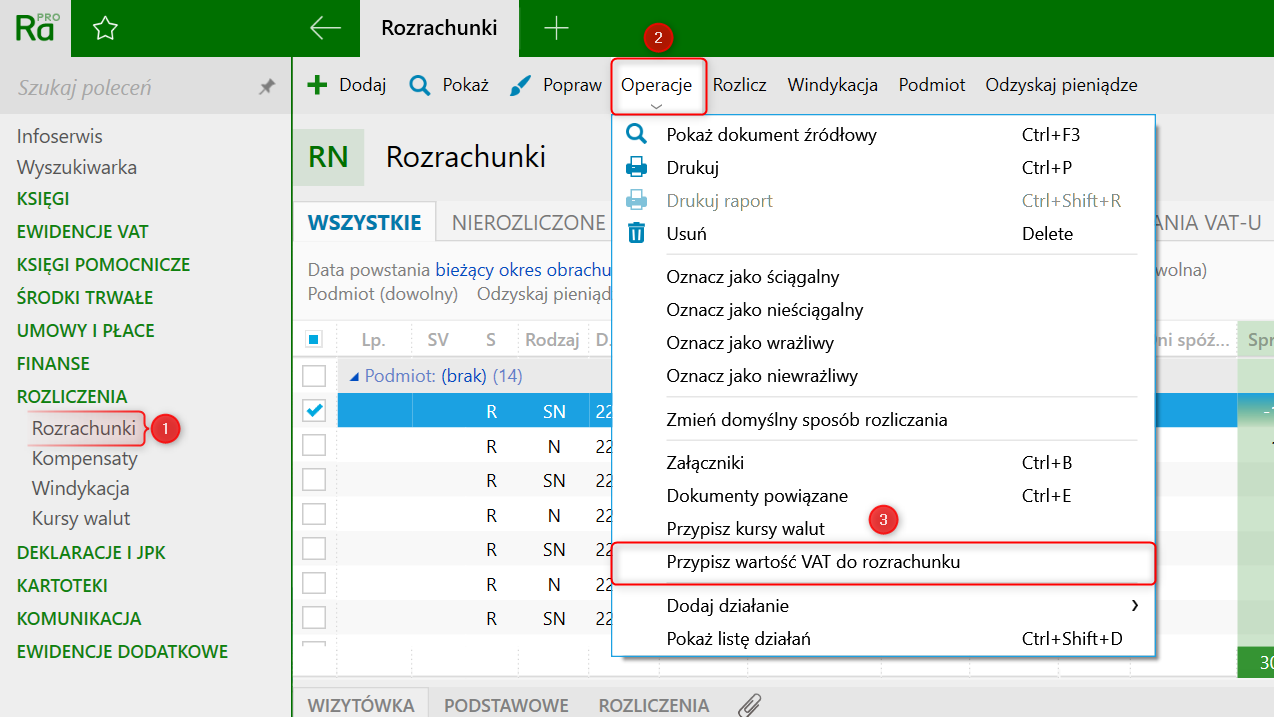The width and height of the screenshot is (1274, 717).
Task: Add a new tab with the plus icon
Action: point(556,28)
